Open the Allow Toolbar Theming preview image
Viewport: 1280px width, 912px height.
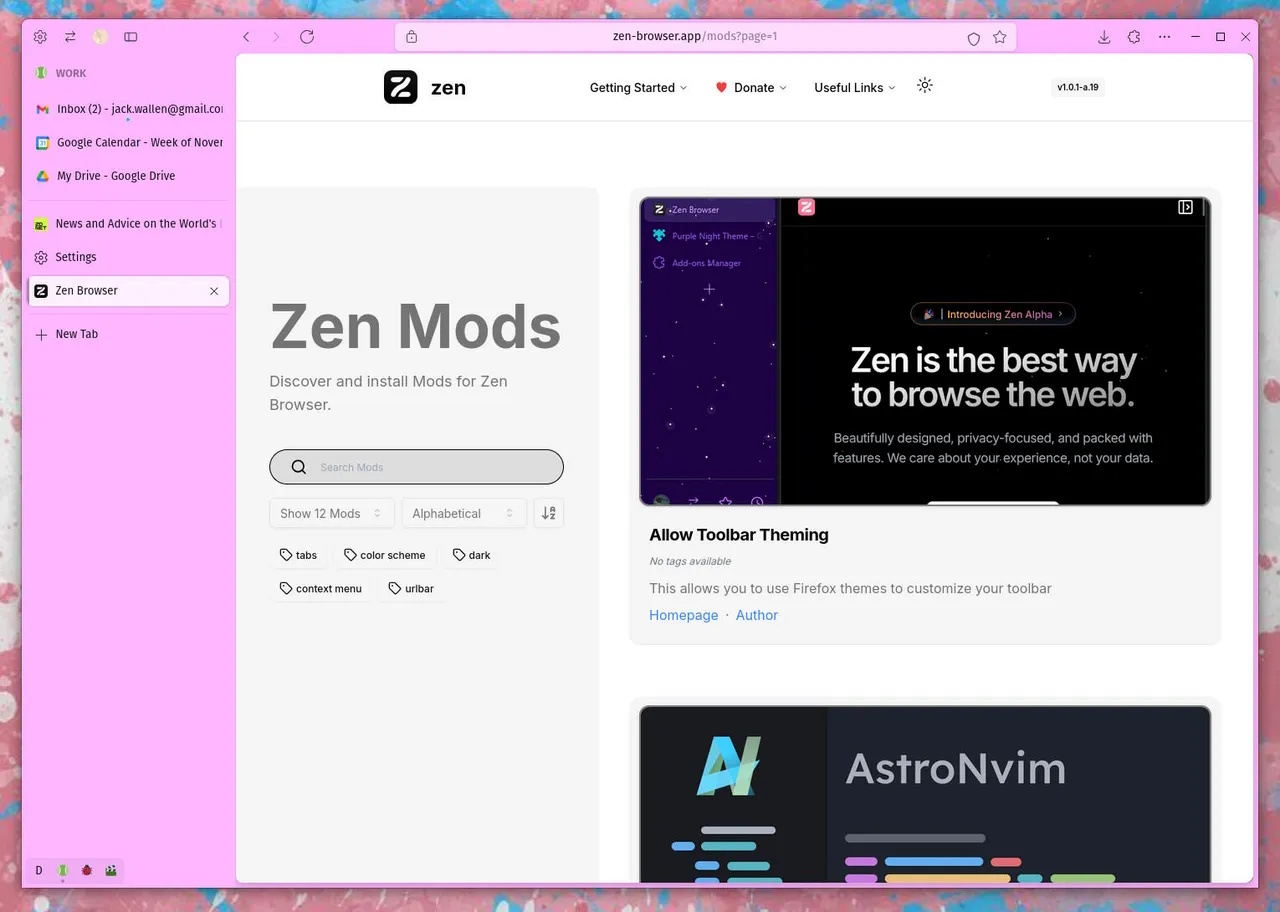[x=925, y=351]
